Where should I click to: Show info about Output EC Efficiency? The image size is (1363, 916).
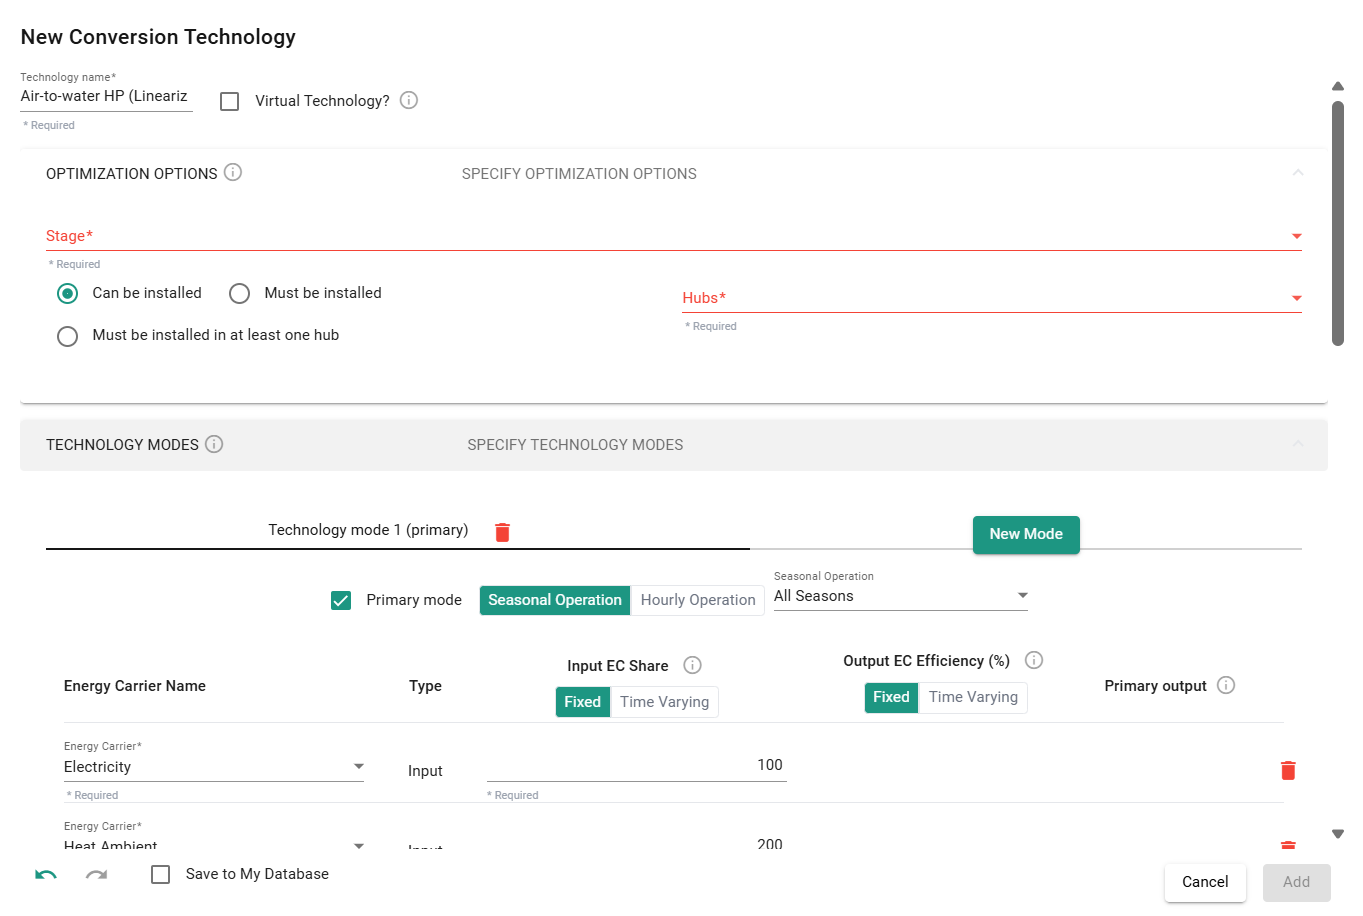1035,660
